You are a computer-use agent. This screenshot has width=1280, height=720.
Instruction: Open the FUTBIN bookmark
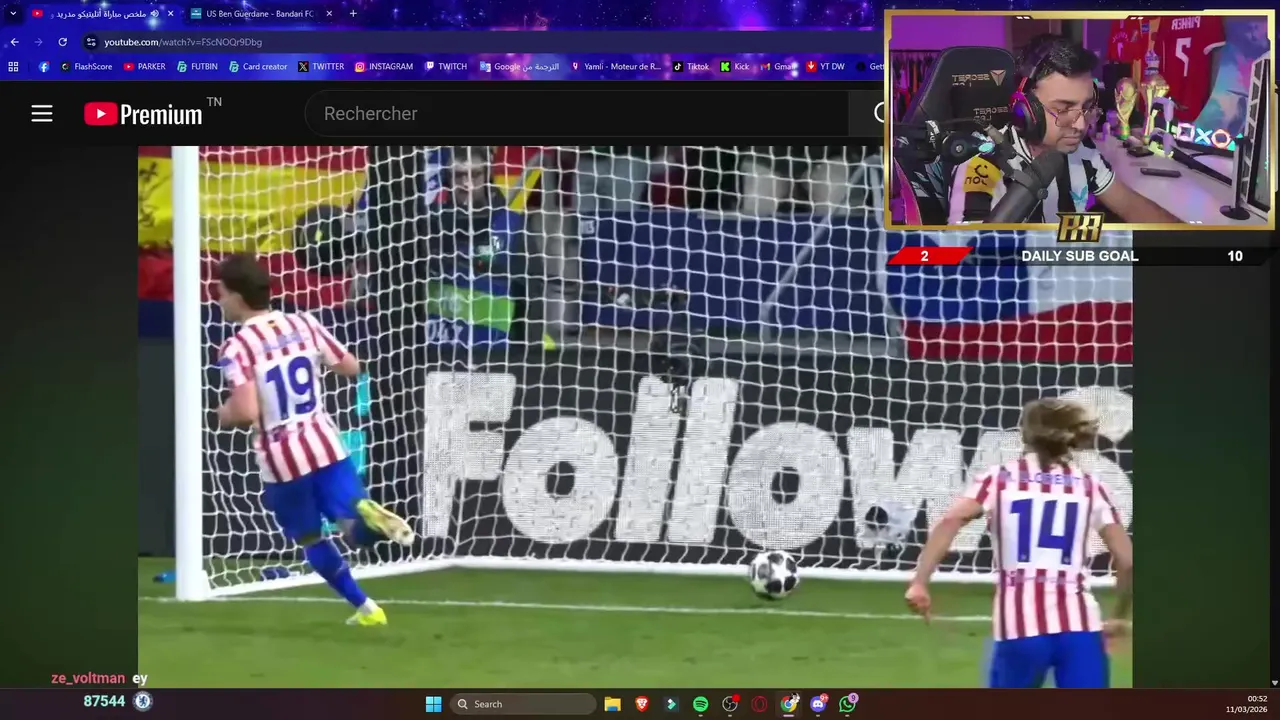[197, 67]
